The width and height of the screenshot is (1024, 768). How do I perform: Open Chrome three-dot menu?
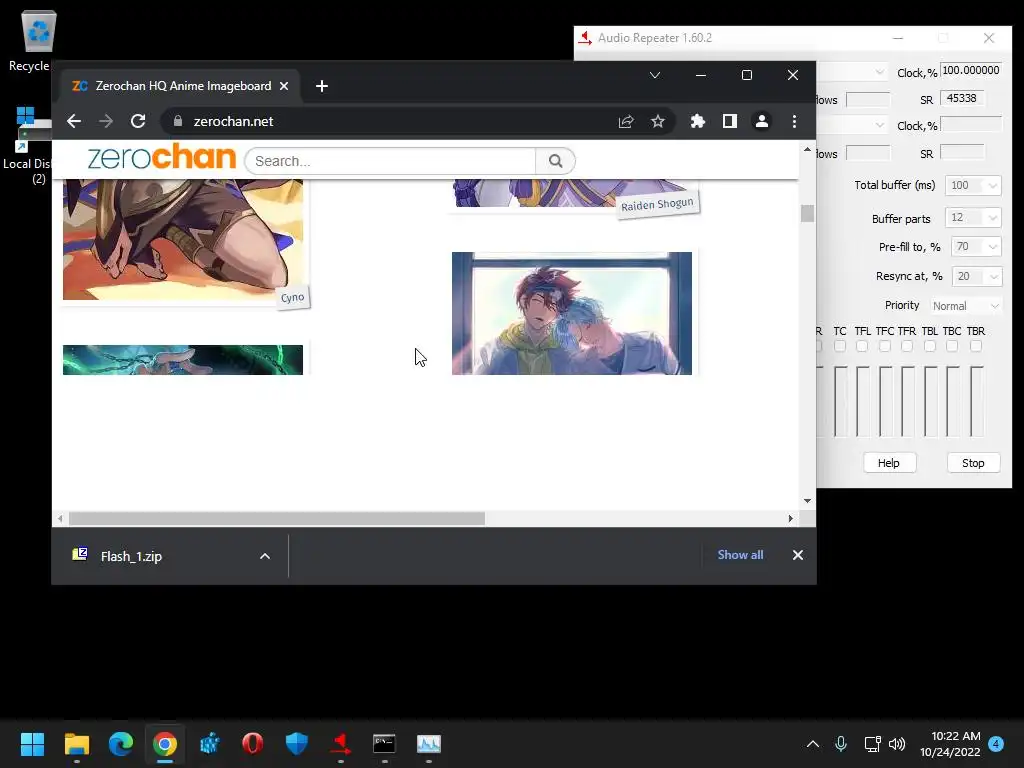[794, 121]
